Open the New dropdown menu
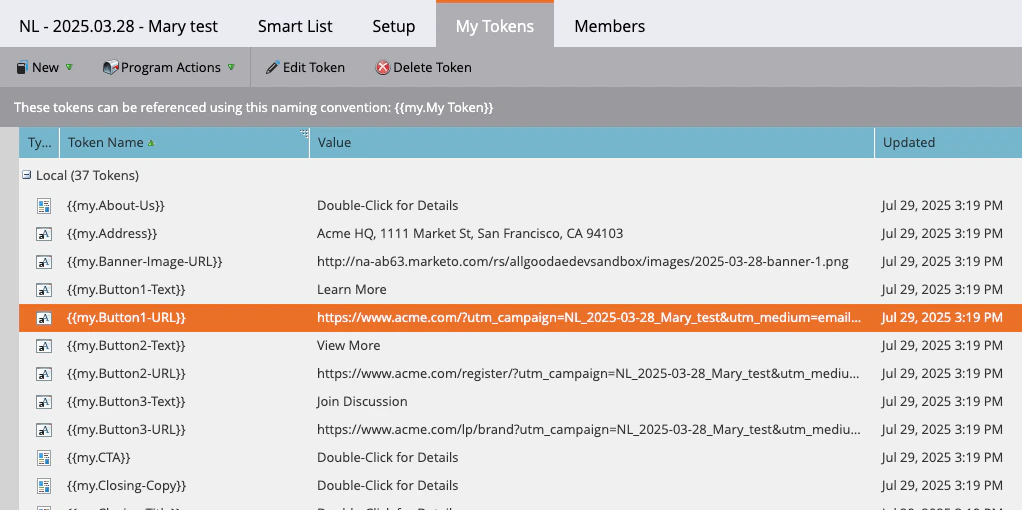The image size is (1022, 510). (44, 67)
